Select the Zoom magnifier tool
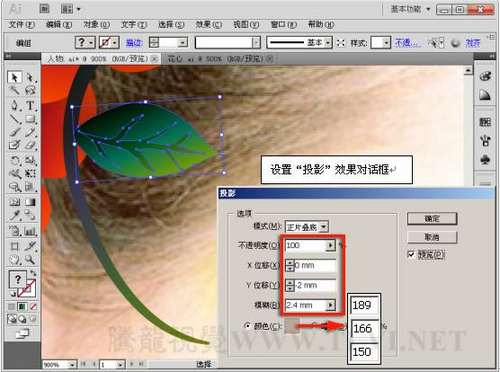The image size is (500, 372). (30, 259)
